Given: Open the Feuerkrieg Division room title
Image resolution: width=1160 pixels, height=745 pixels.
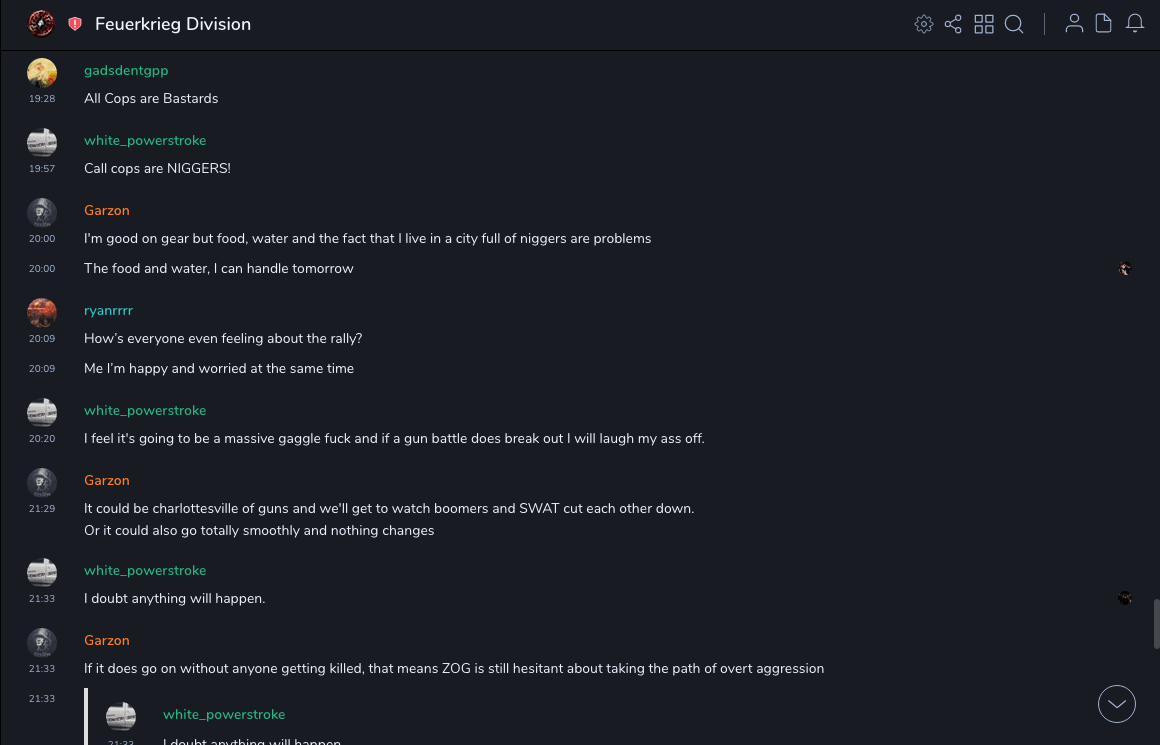Looking at the screenshot, I should click(173, 24).
